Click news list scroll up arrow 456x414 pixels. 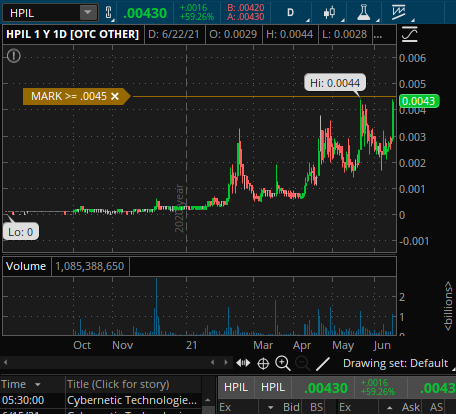[x=208, y=400]
